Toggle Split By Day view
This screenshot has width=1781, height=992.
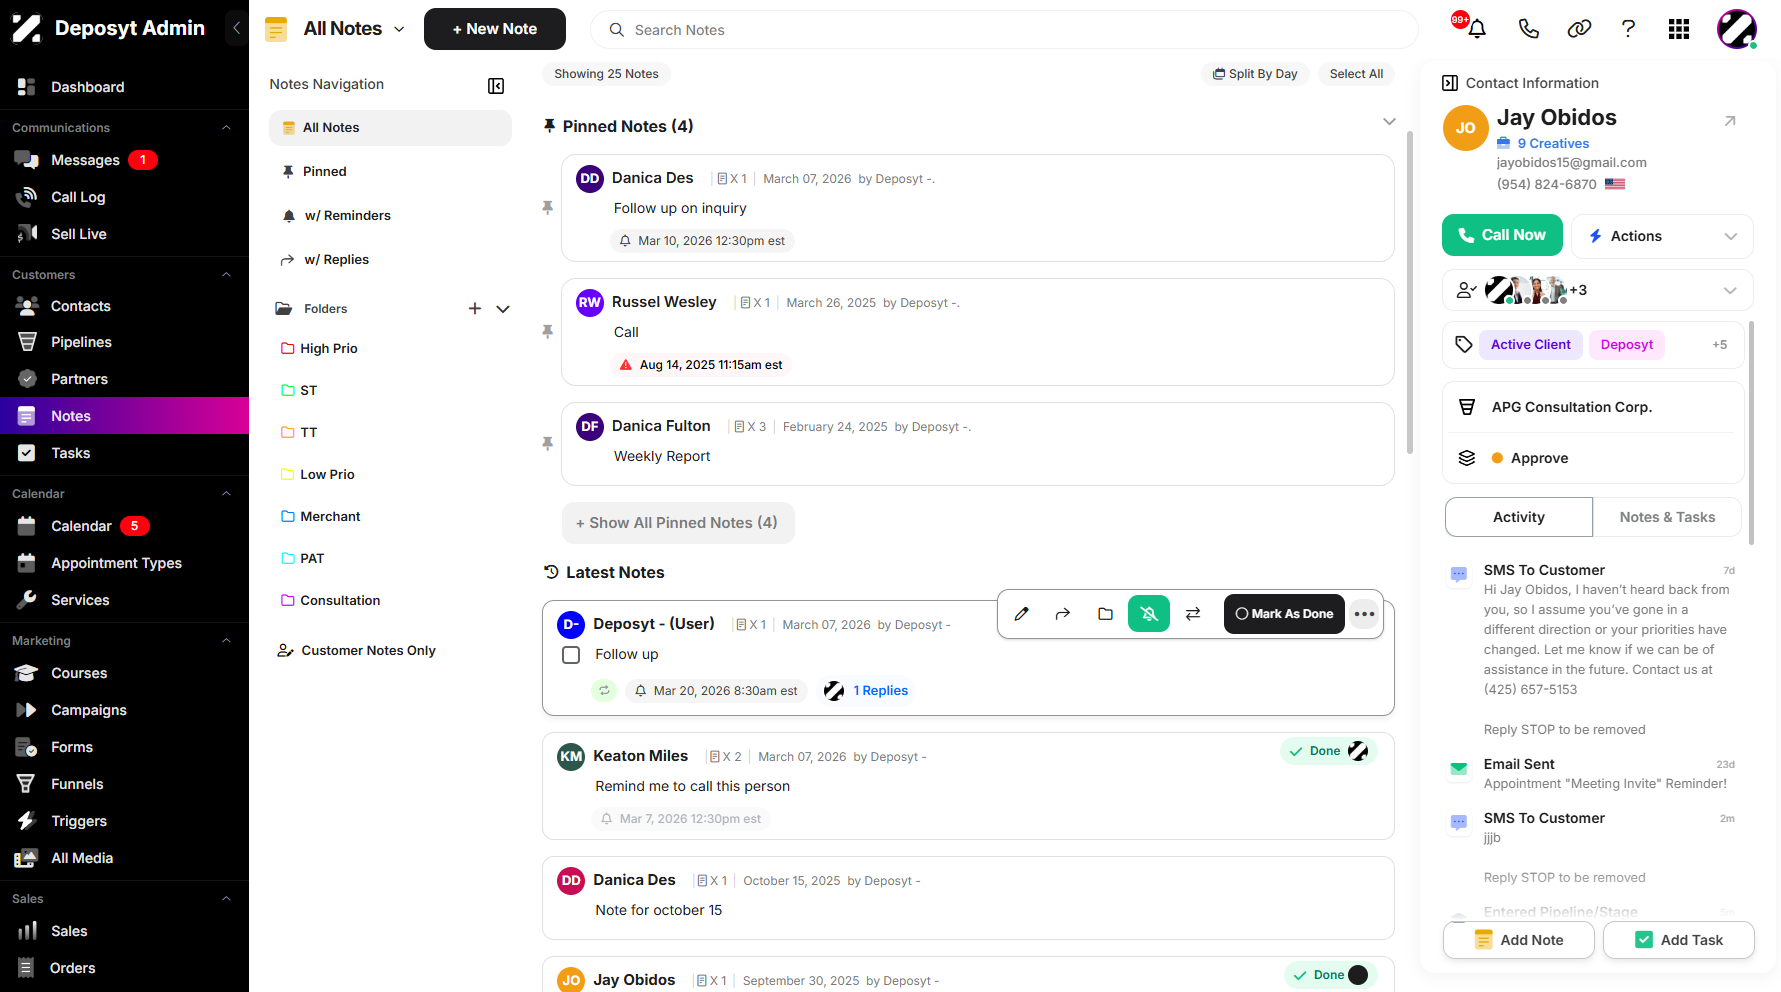click(1255, 74)
